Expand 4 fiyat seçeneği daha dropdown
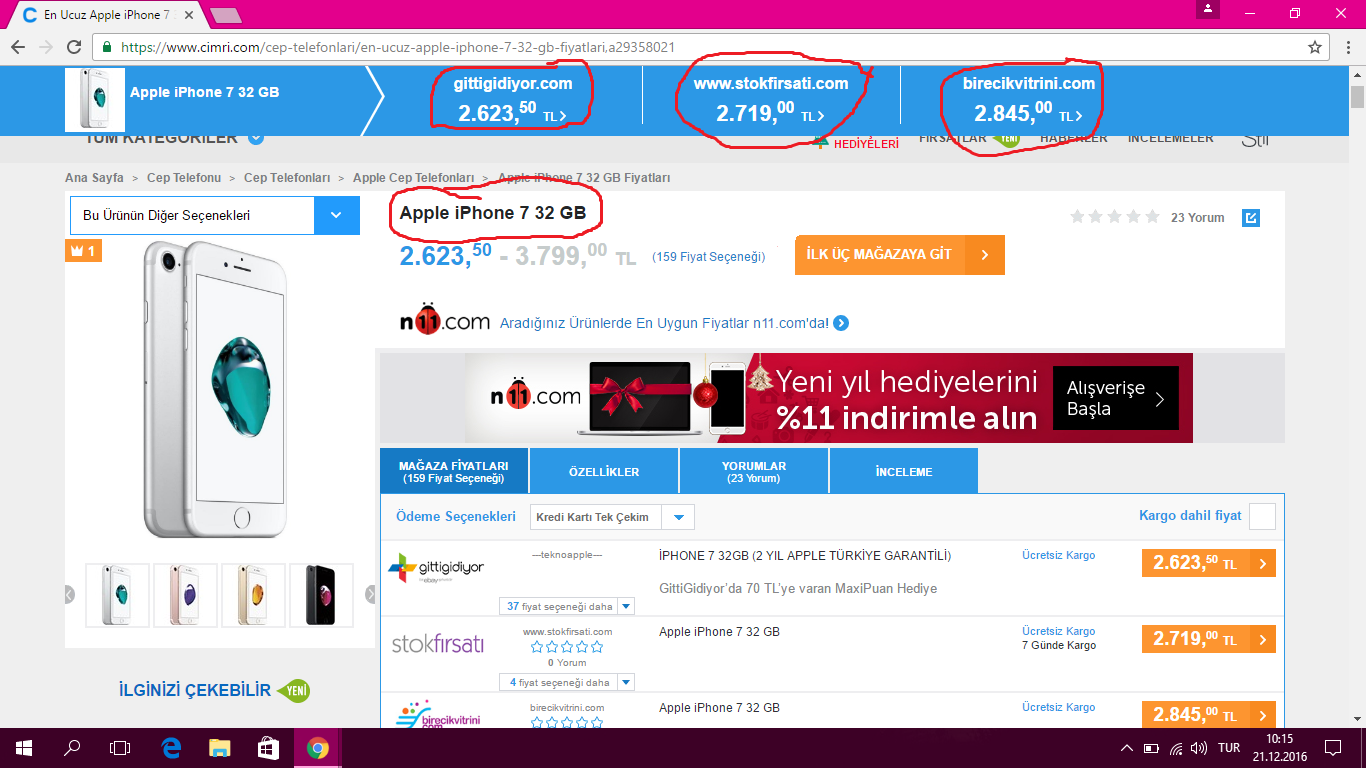Image resolution: width=1366 pixels, height=768 pixels. coord(567,682)
